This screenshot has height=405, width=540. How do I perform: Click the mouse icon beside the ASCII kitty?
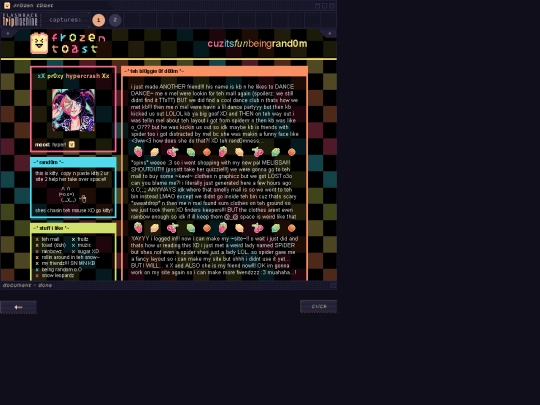tap(83, 199)
